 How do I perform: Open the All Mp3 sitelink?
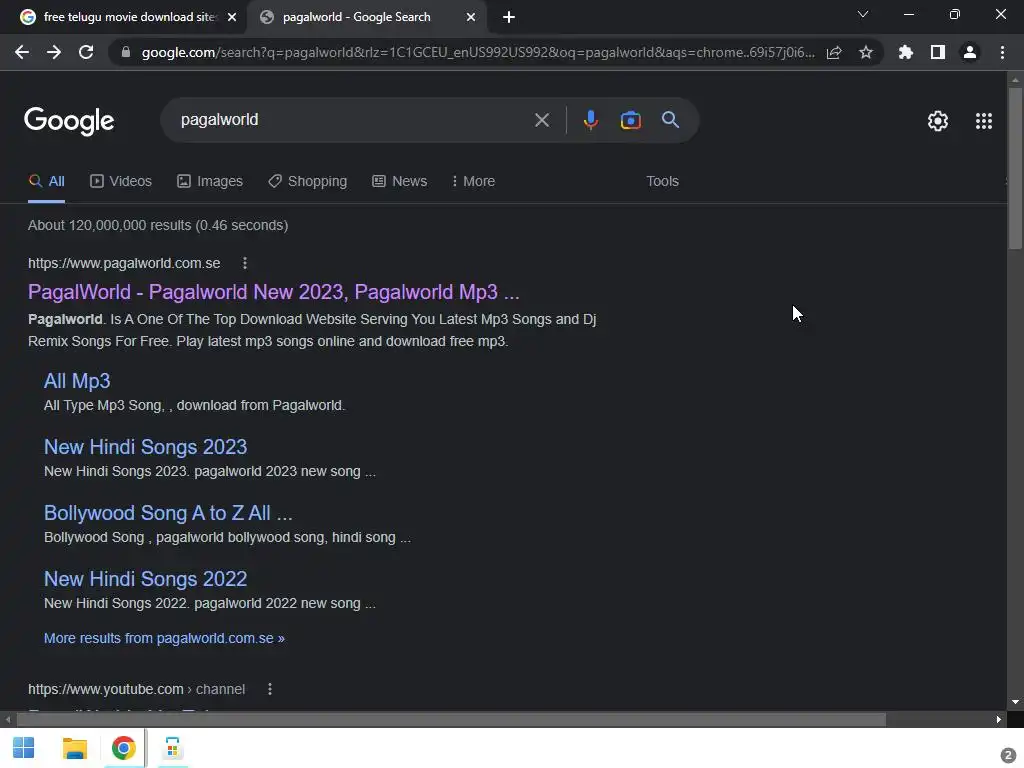tap(77, 381)
